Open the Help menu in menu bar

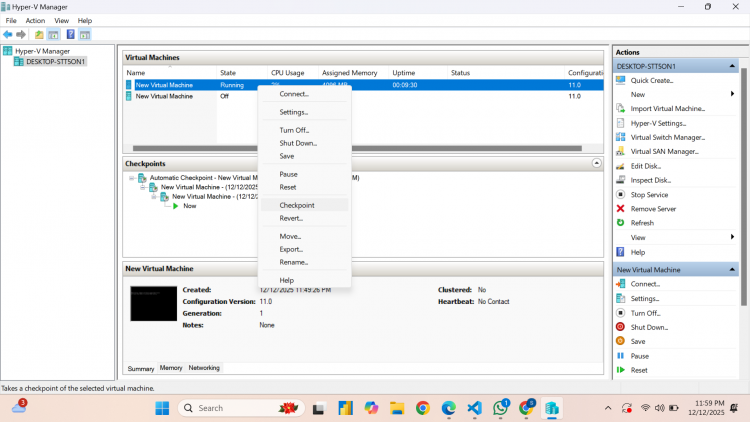[x=85, y=21]
